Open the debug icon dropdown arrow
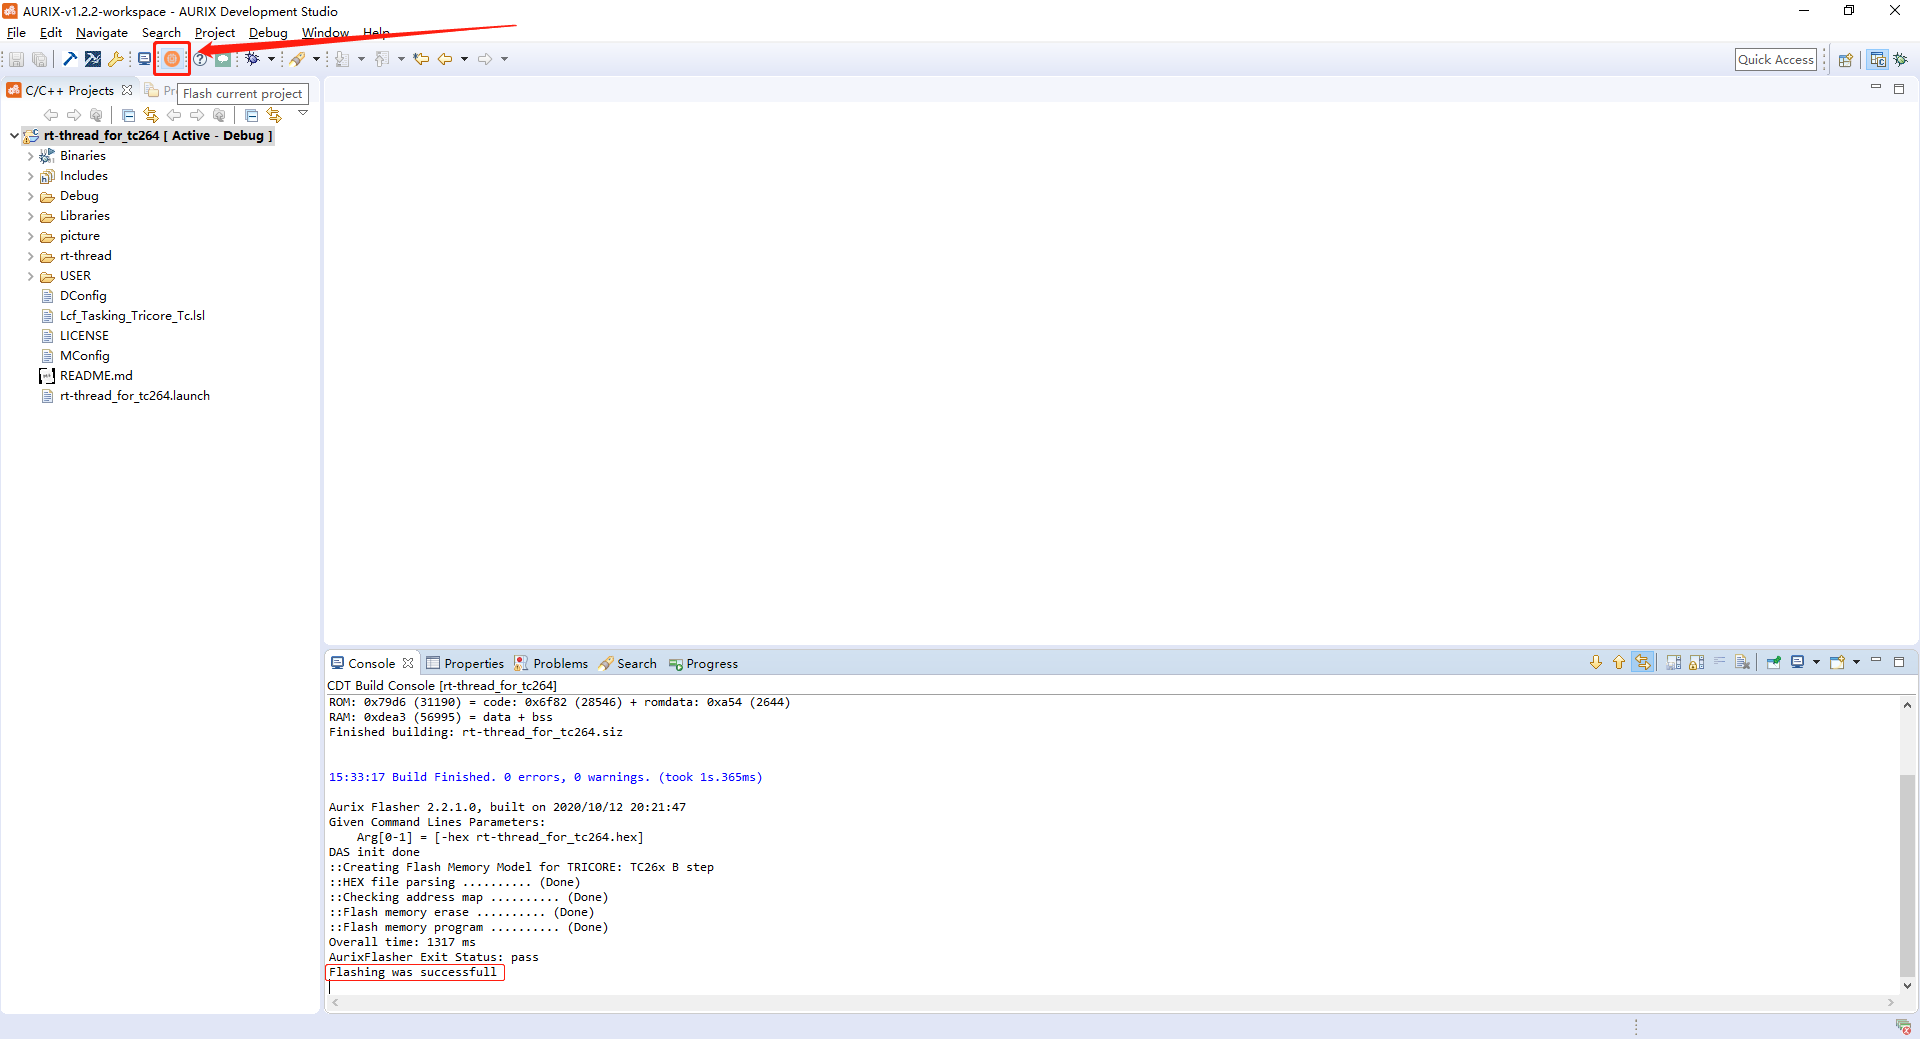 [x=271, y=59]
